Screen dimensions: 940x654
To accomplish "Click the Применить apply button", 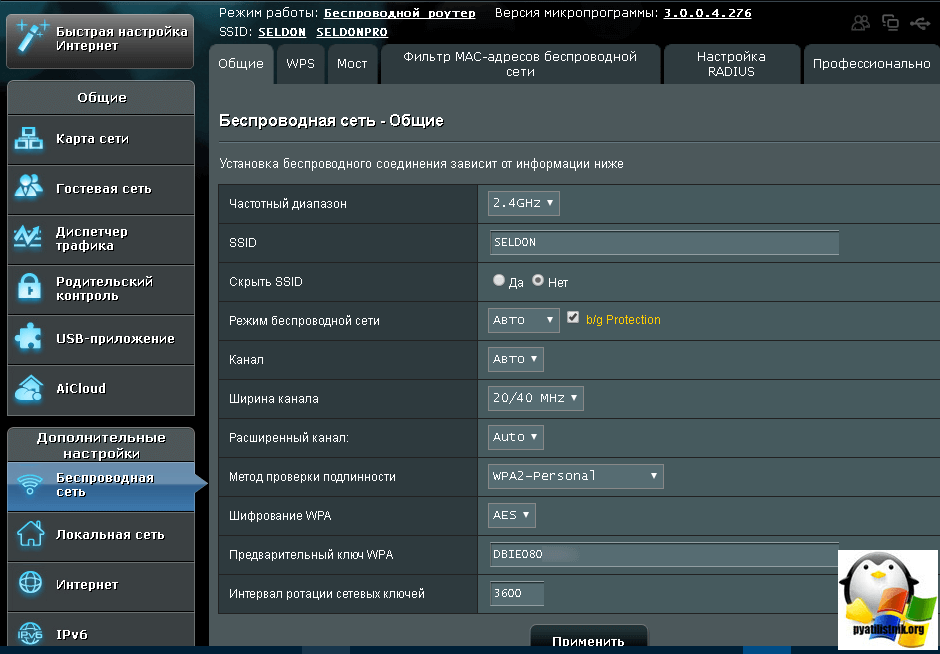I will 588,641.
